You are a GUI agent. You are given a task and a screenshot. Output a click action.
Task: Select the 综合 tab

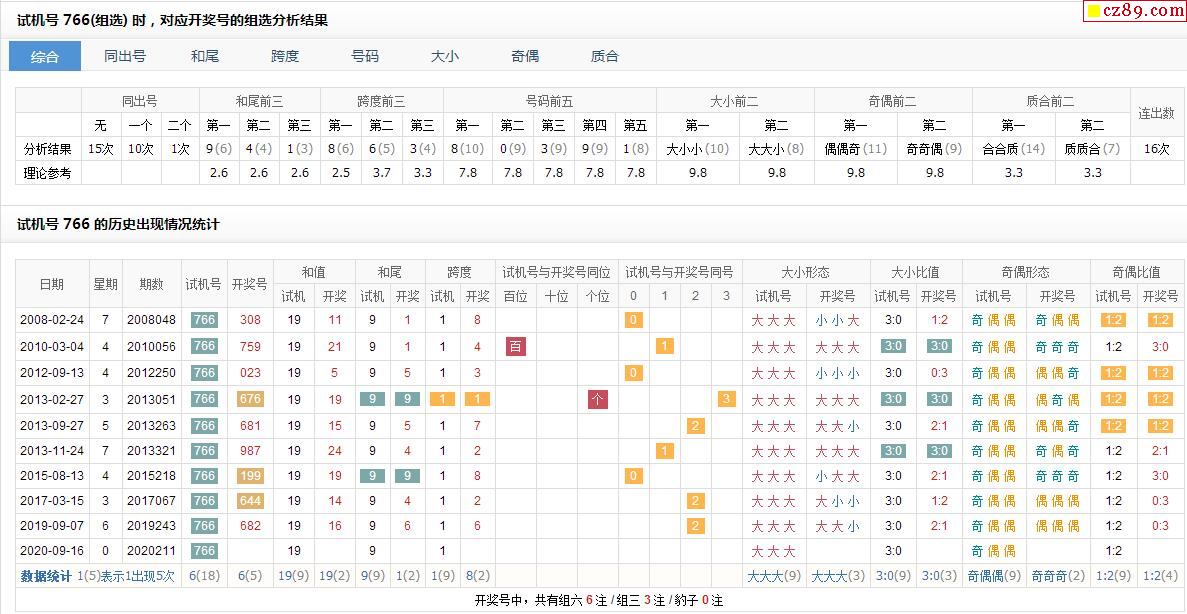pyautogui.click(x=45, y=56)
